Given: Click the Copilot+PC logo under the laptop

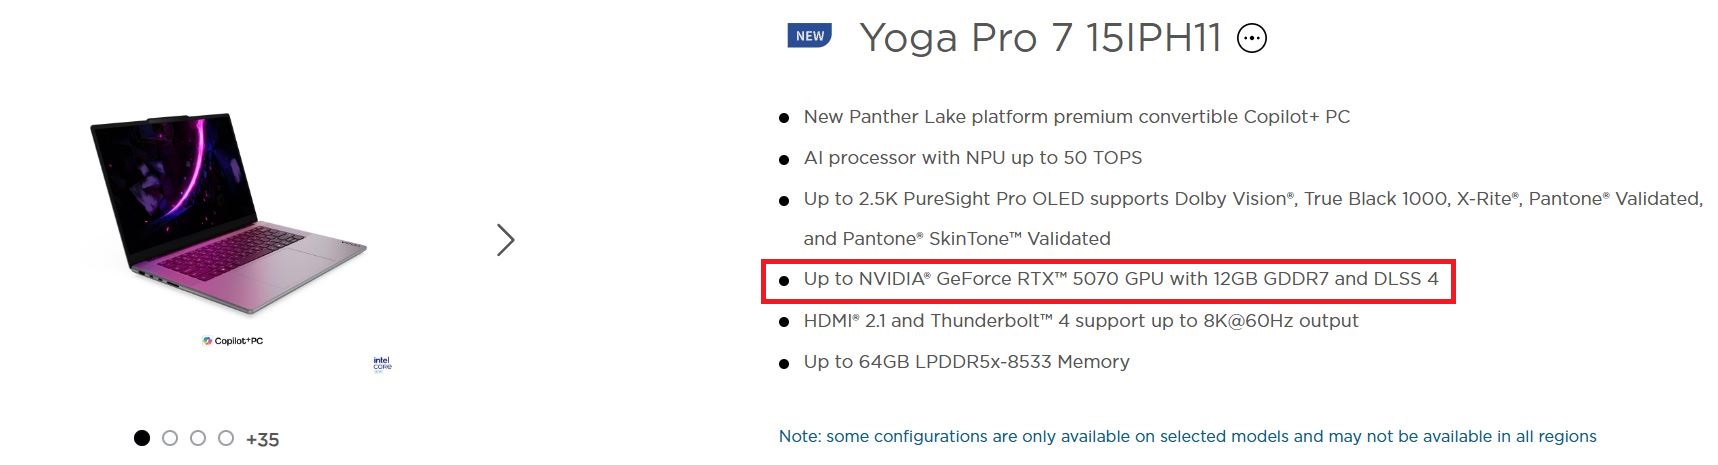Looking at the screenshot, I should pos(233,341).
